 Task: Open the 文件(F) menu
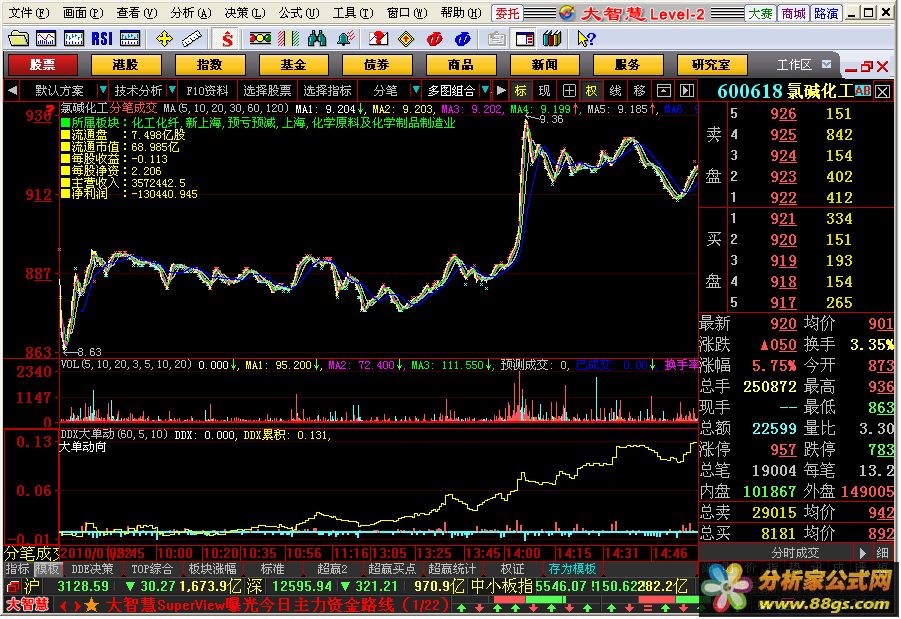tap(29, 13)
